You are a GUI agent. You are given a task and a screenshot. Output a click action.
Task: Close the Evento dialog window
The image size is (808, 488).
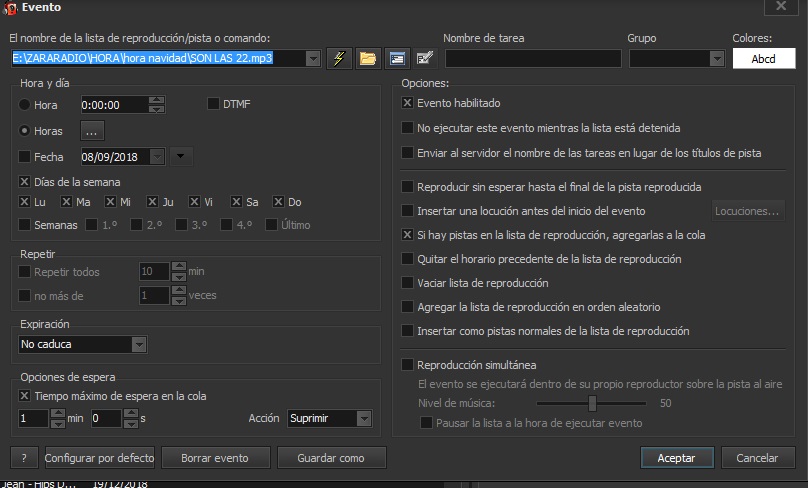pos(781,6)
